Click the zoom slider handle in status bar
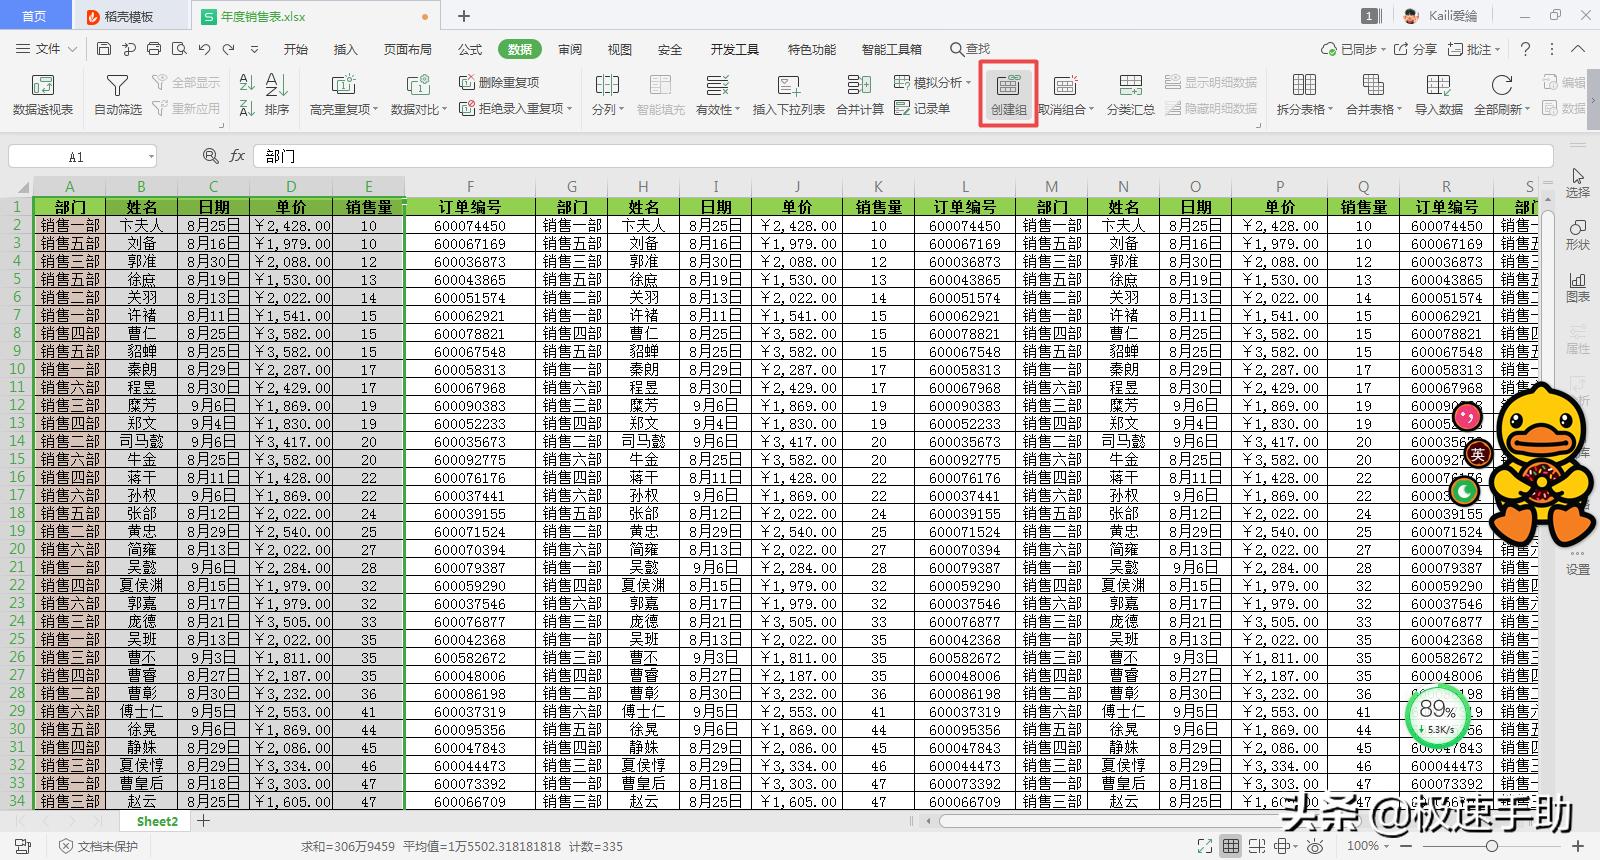 click(1491, 846)
